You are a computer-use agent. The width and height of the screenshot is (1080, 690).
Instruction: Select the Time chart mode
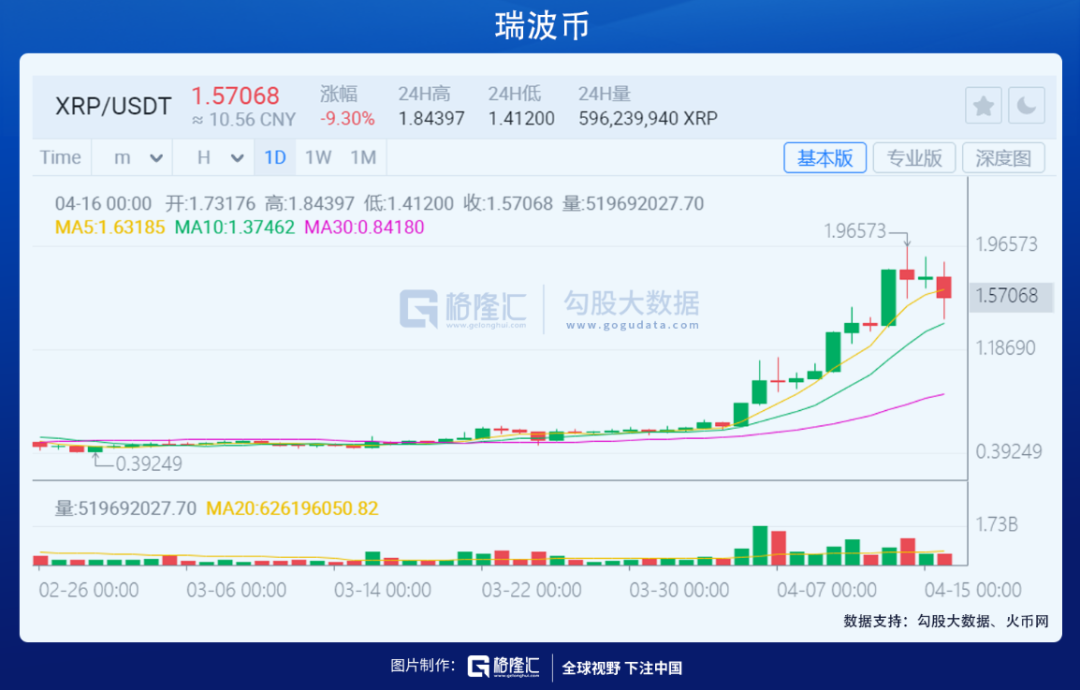point(61,158)
